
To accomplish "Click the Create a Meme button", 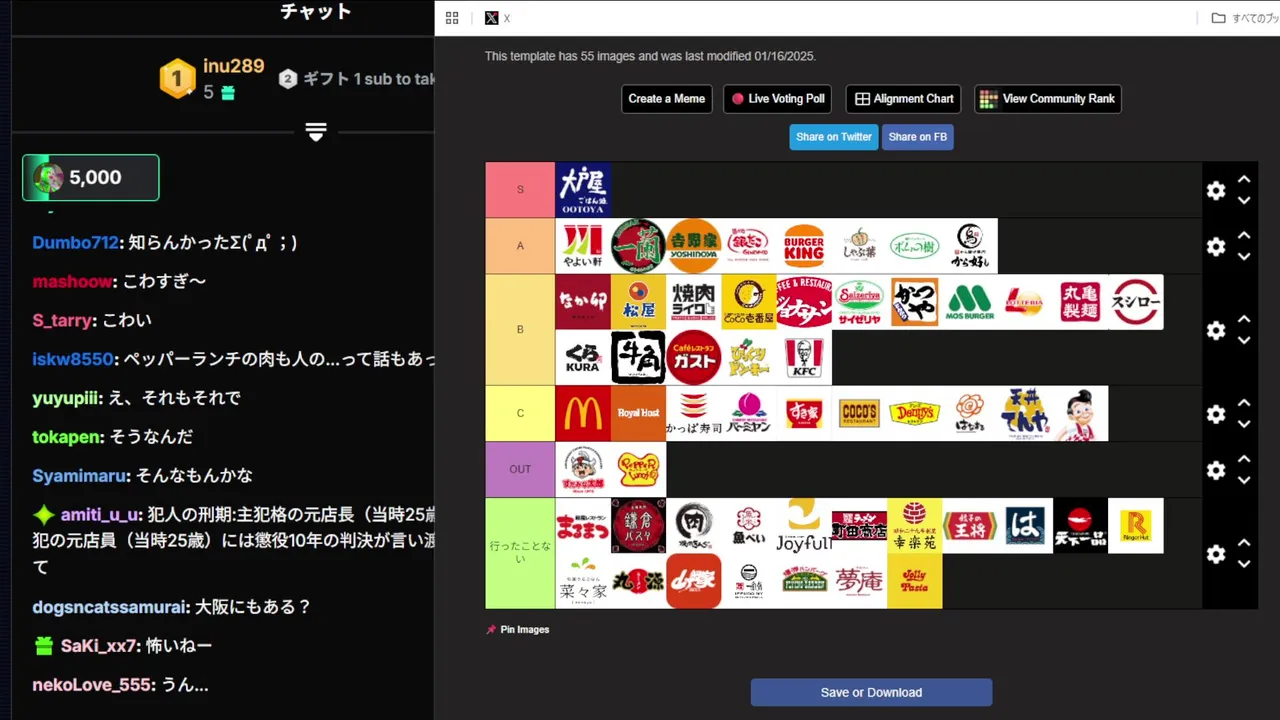I will click(667, 99).
